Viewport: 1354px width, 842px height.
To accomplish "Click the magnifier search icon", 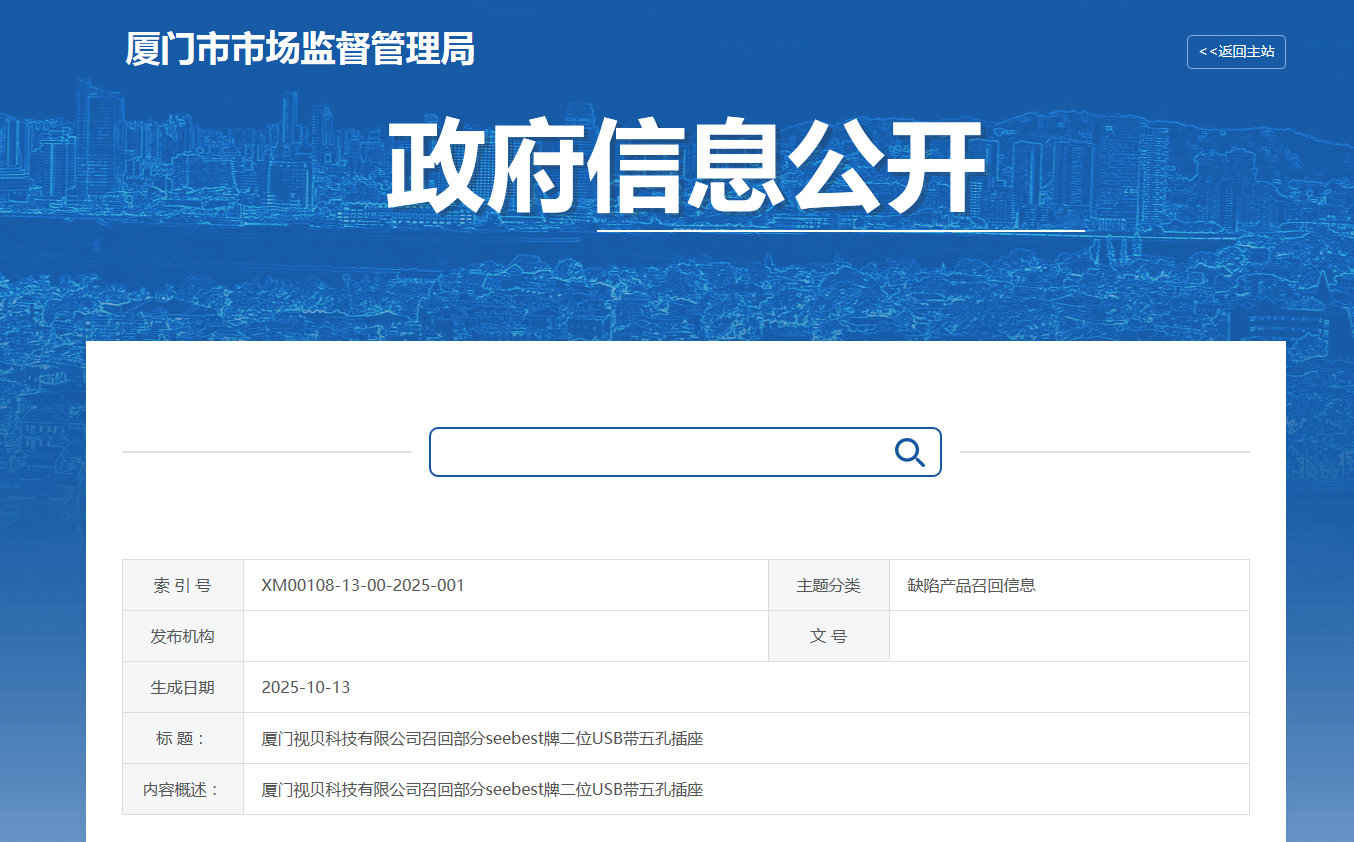I will 909,452.
